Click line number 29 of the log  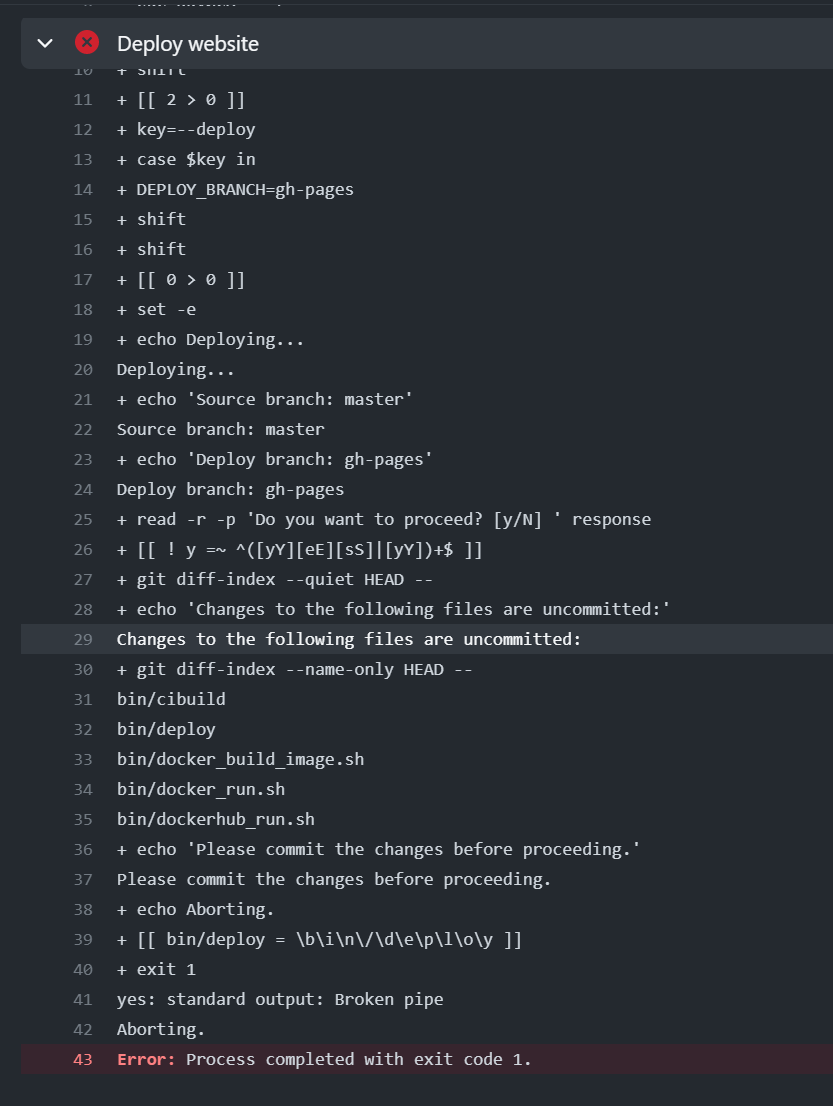tap(82, 639)
